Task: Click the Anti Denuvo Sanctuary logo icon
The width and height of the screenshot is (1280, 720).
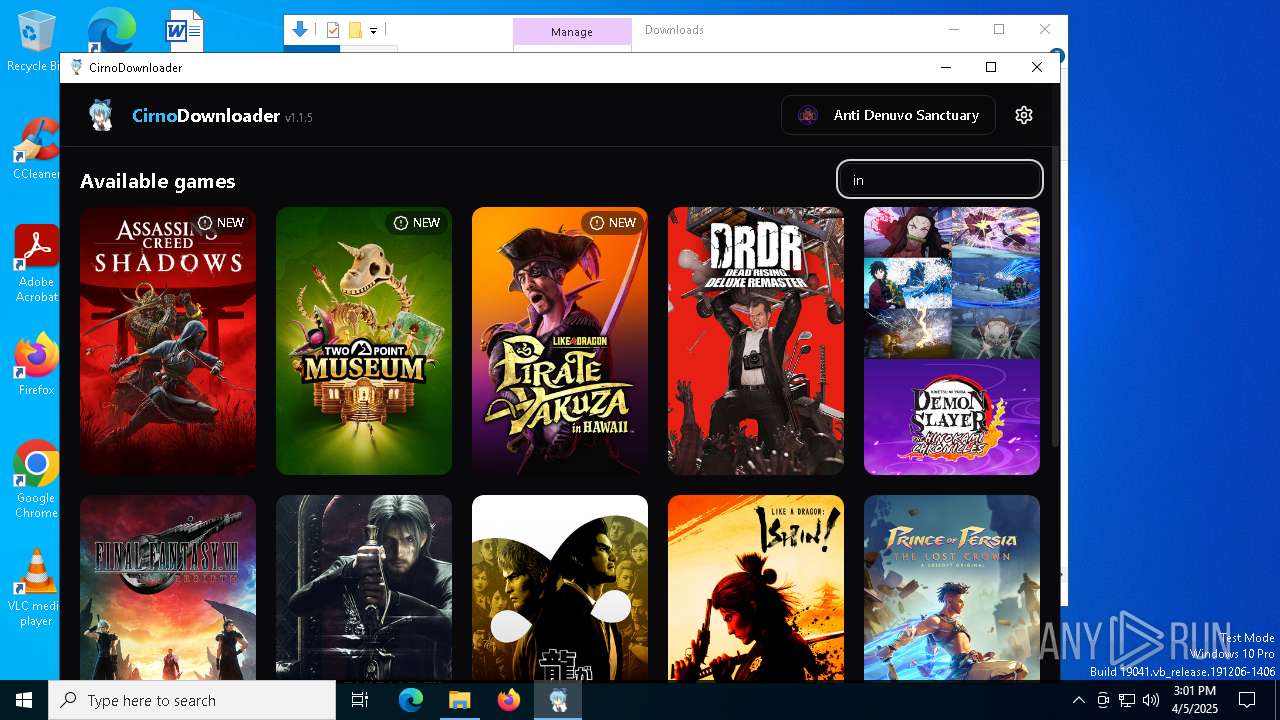Action: 808,115
